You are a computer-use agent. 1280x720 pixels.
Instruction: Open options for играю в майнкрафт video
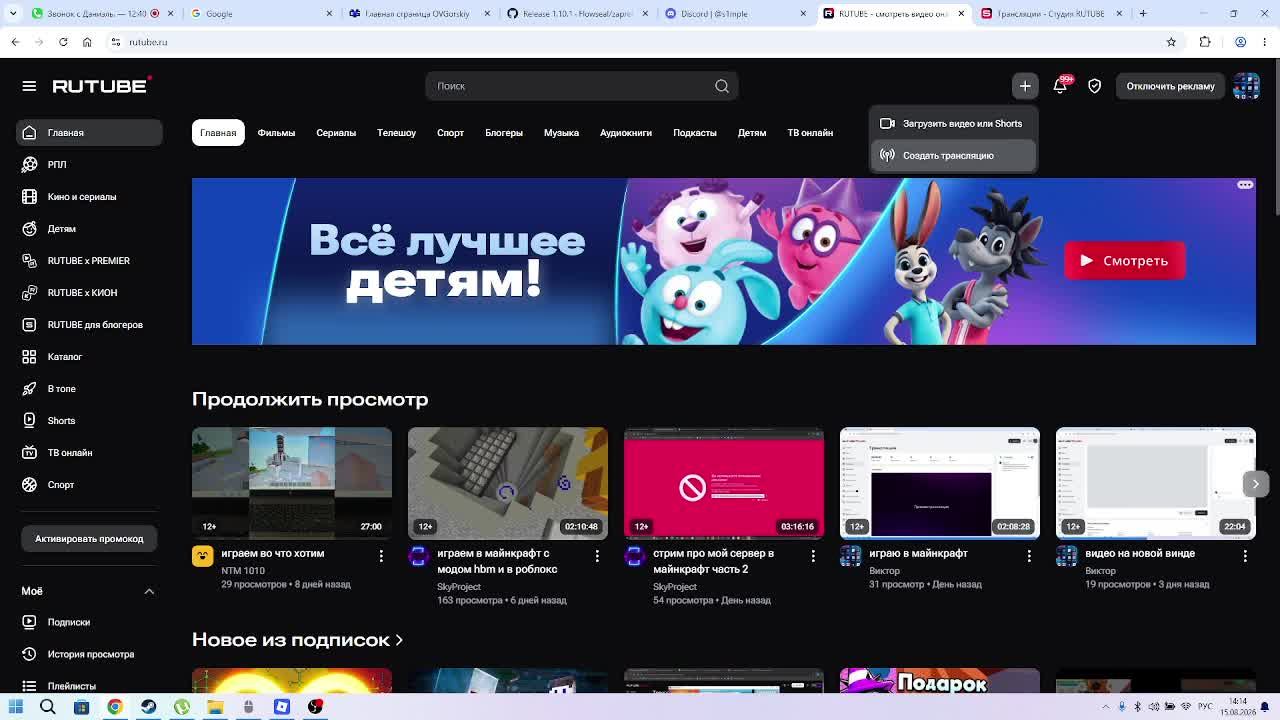pos(1029,555)
